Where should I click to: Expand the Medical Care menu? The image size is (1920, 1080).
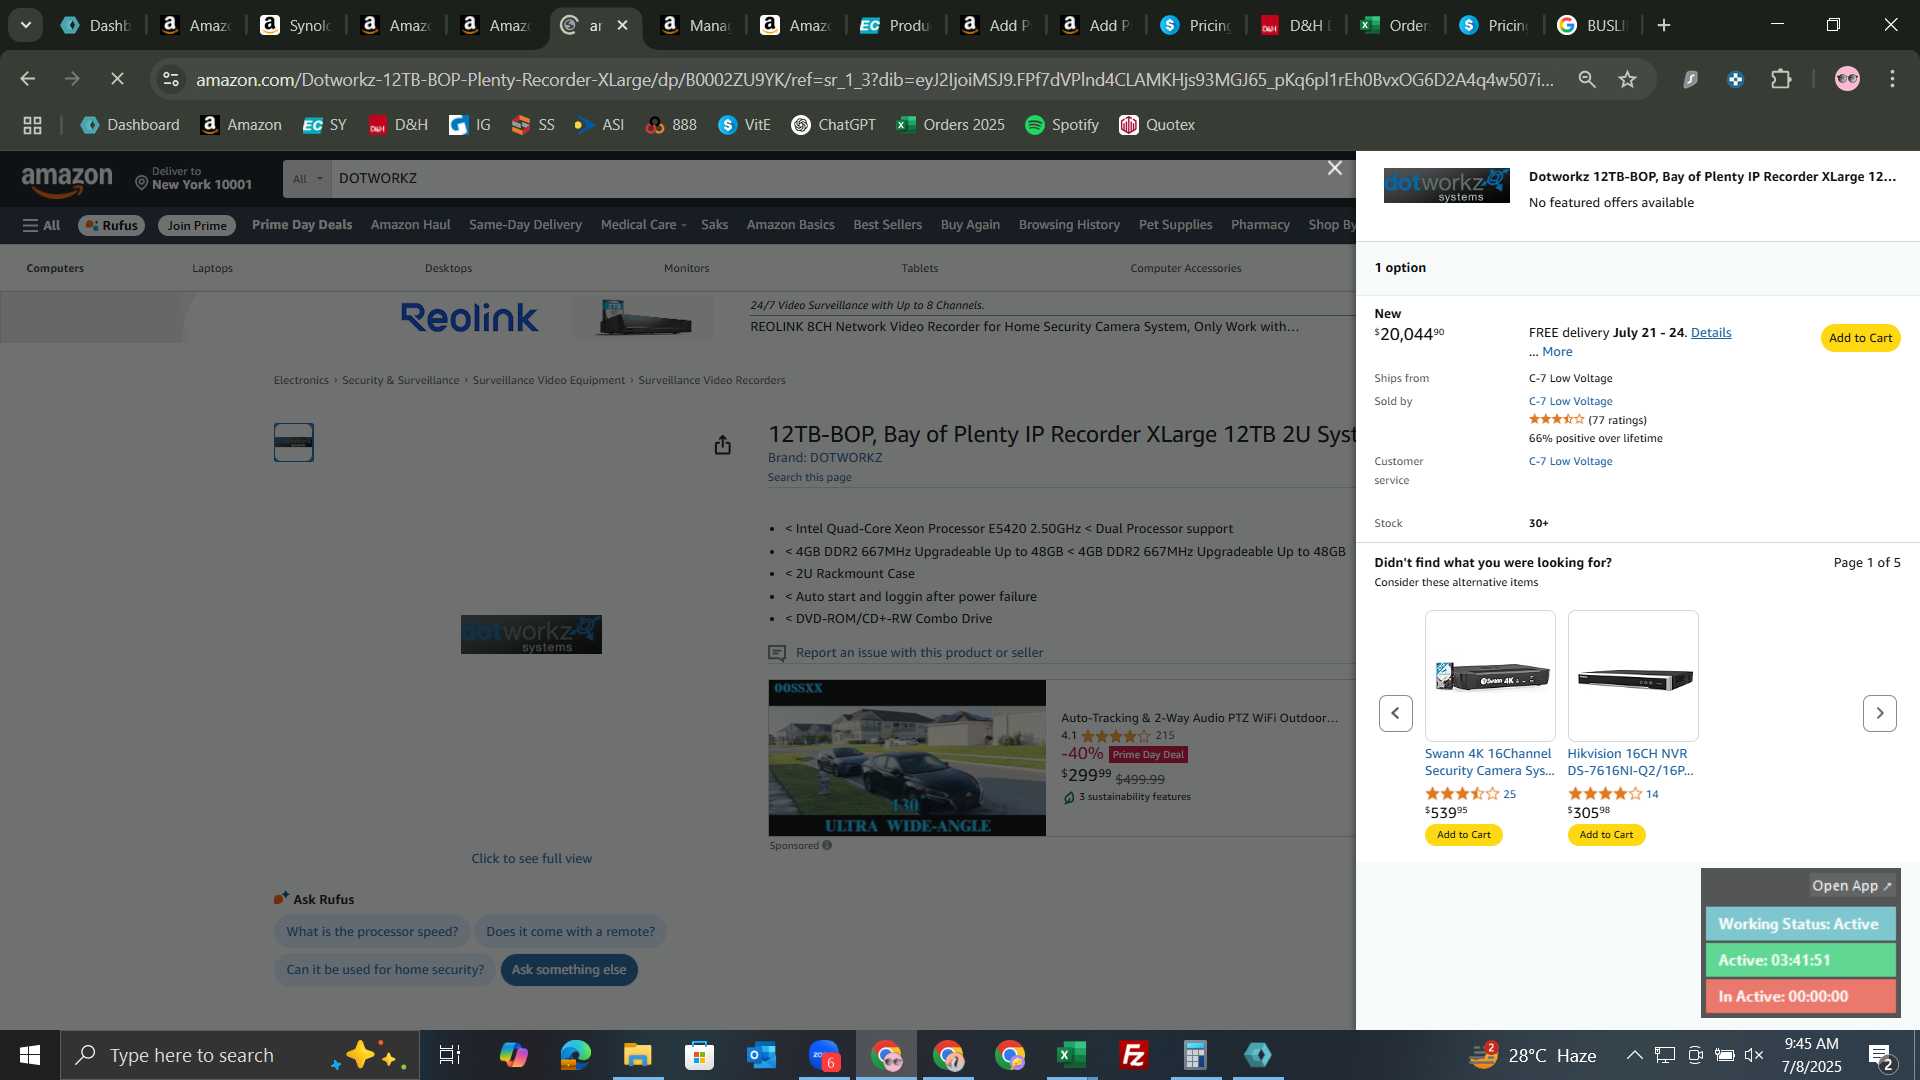(643, 225)
